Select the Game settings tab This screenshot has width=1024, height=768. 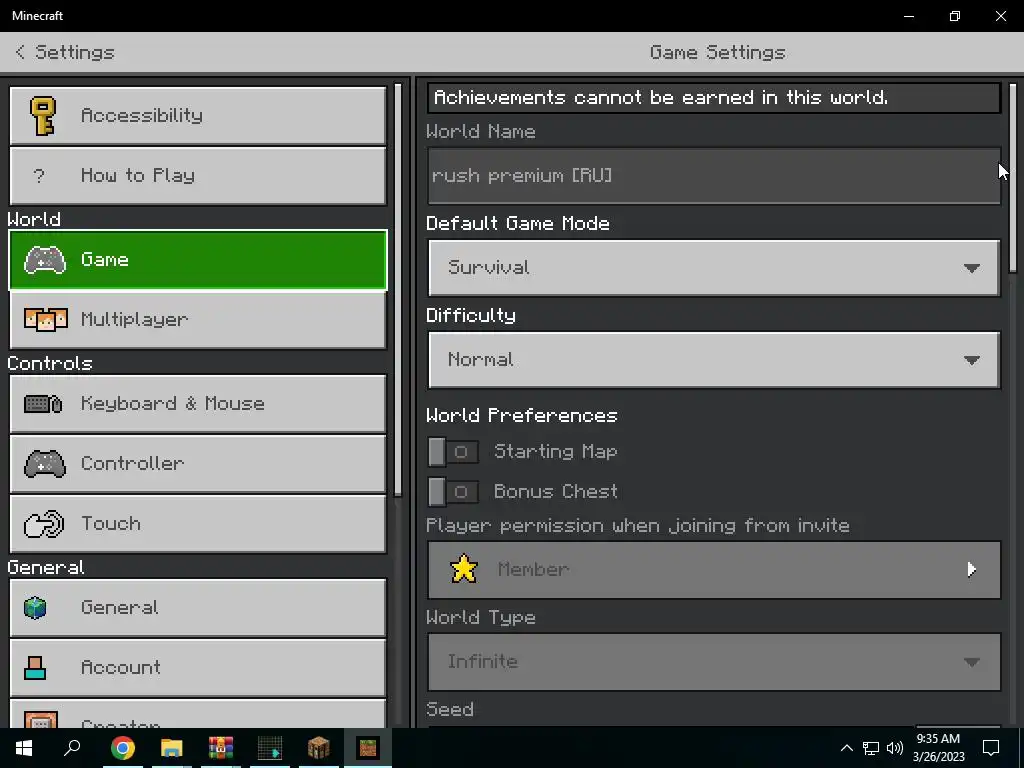point(198,260)
